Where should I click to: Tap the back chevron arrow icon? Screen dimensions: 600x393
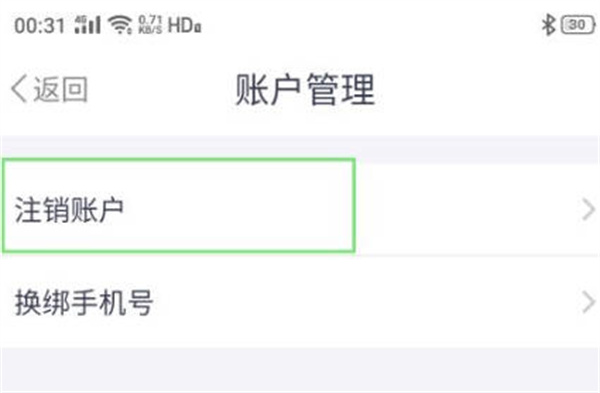coord(19,89)
